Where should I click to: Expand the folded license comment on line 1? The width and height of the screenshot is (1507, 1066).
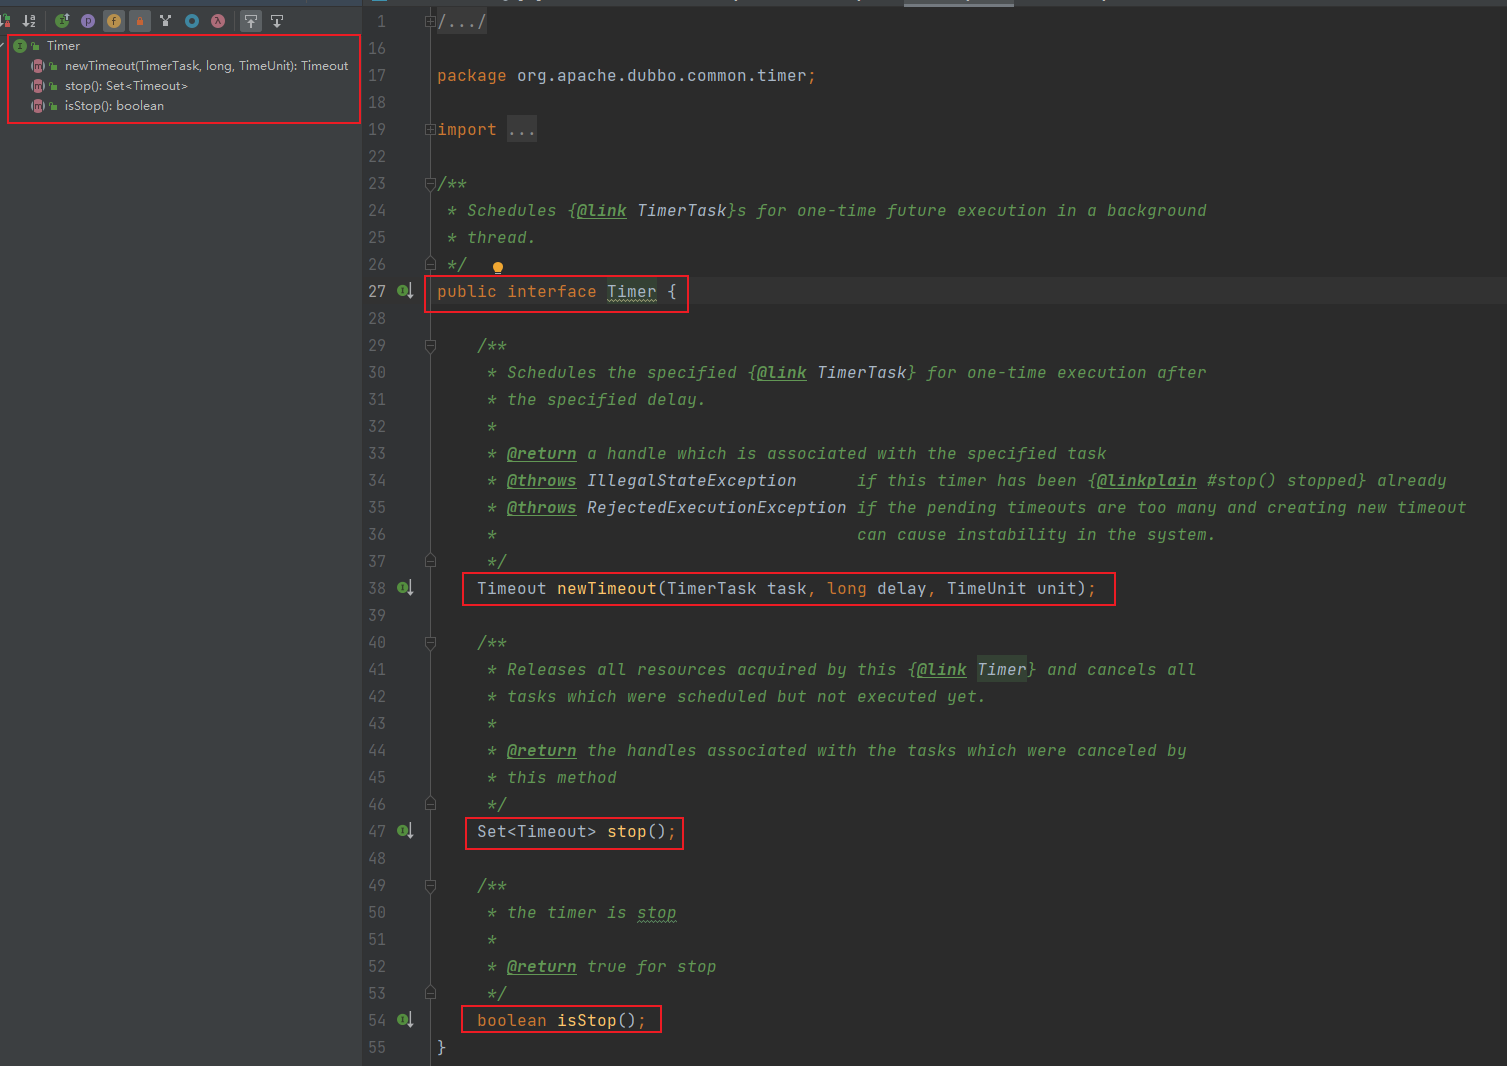click(x=430, y=21)
